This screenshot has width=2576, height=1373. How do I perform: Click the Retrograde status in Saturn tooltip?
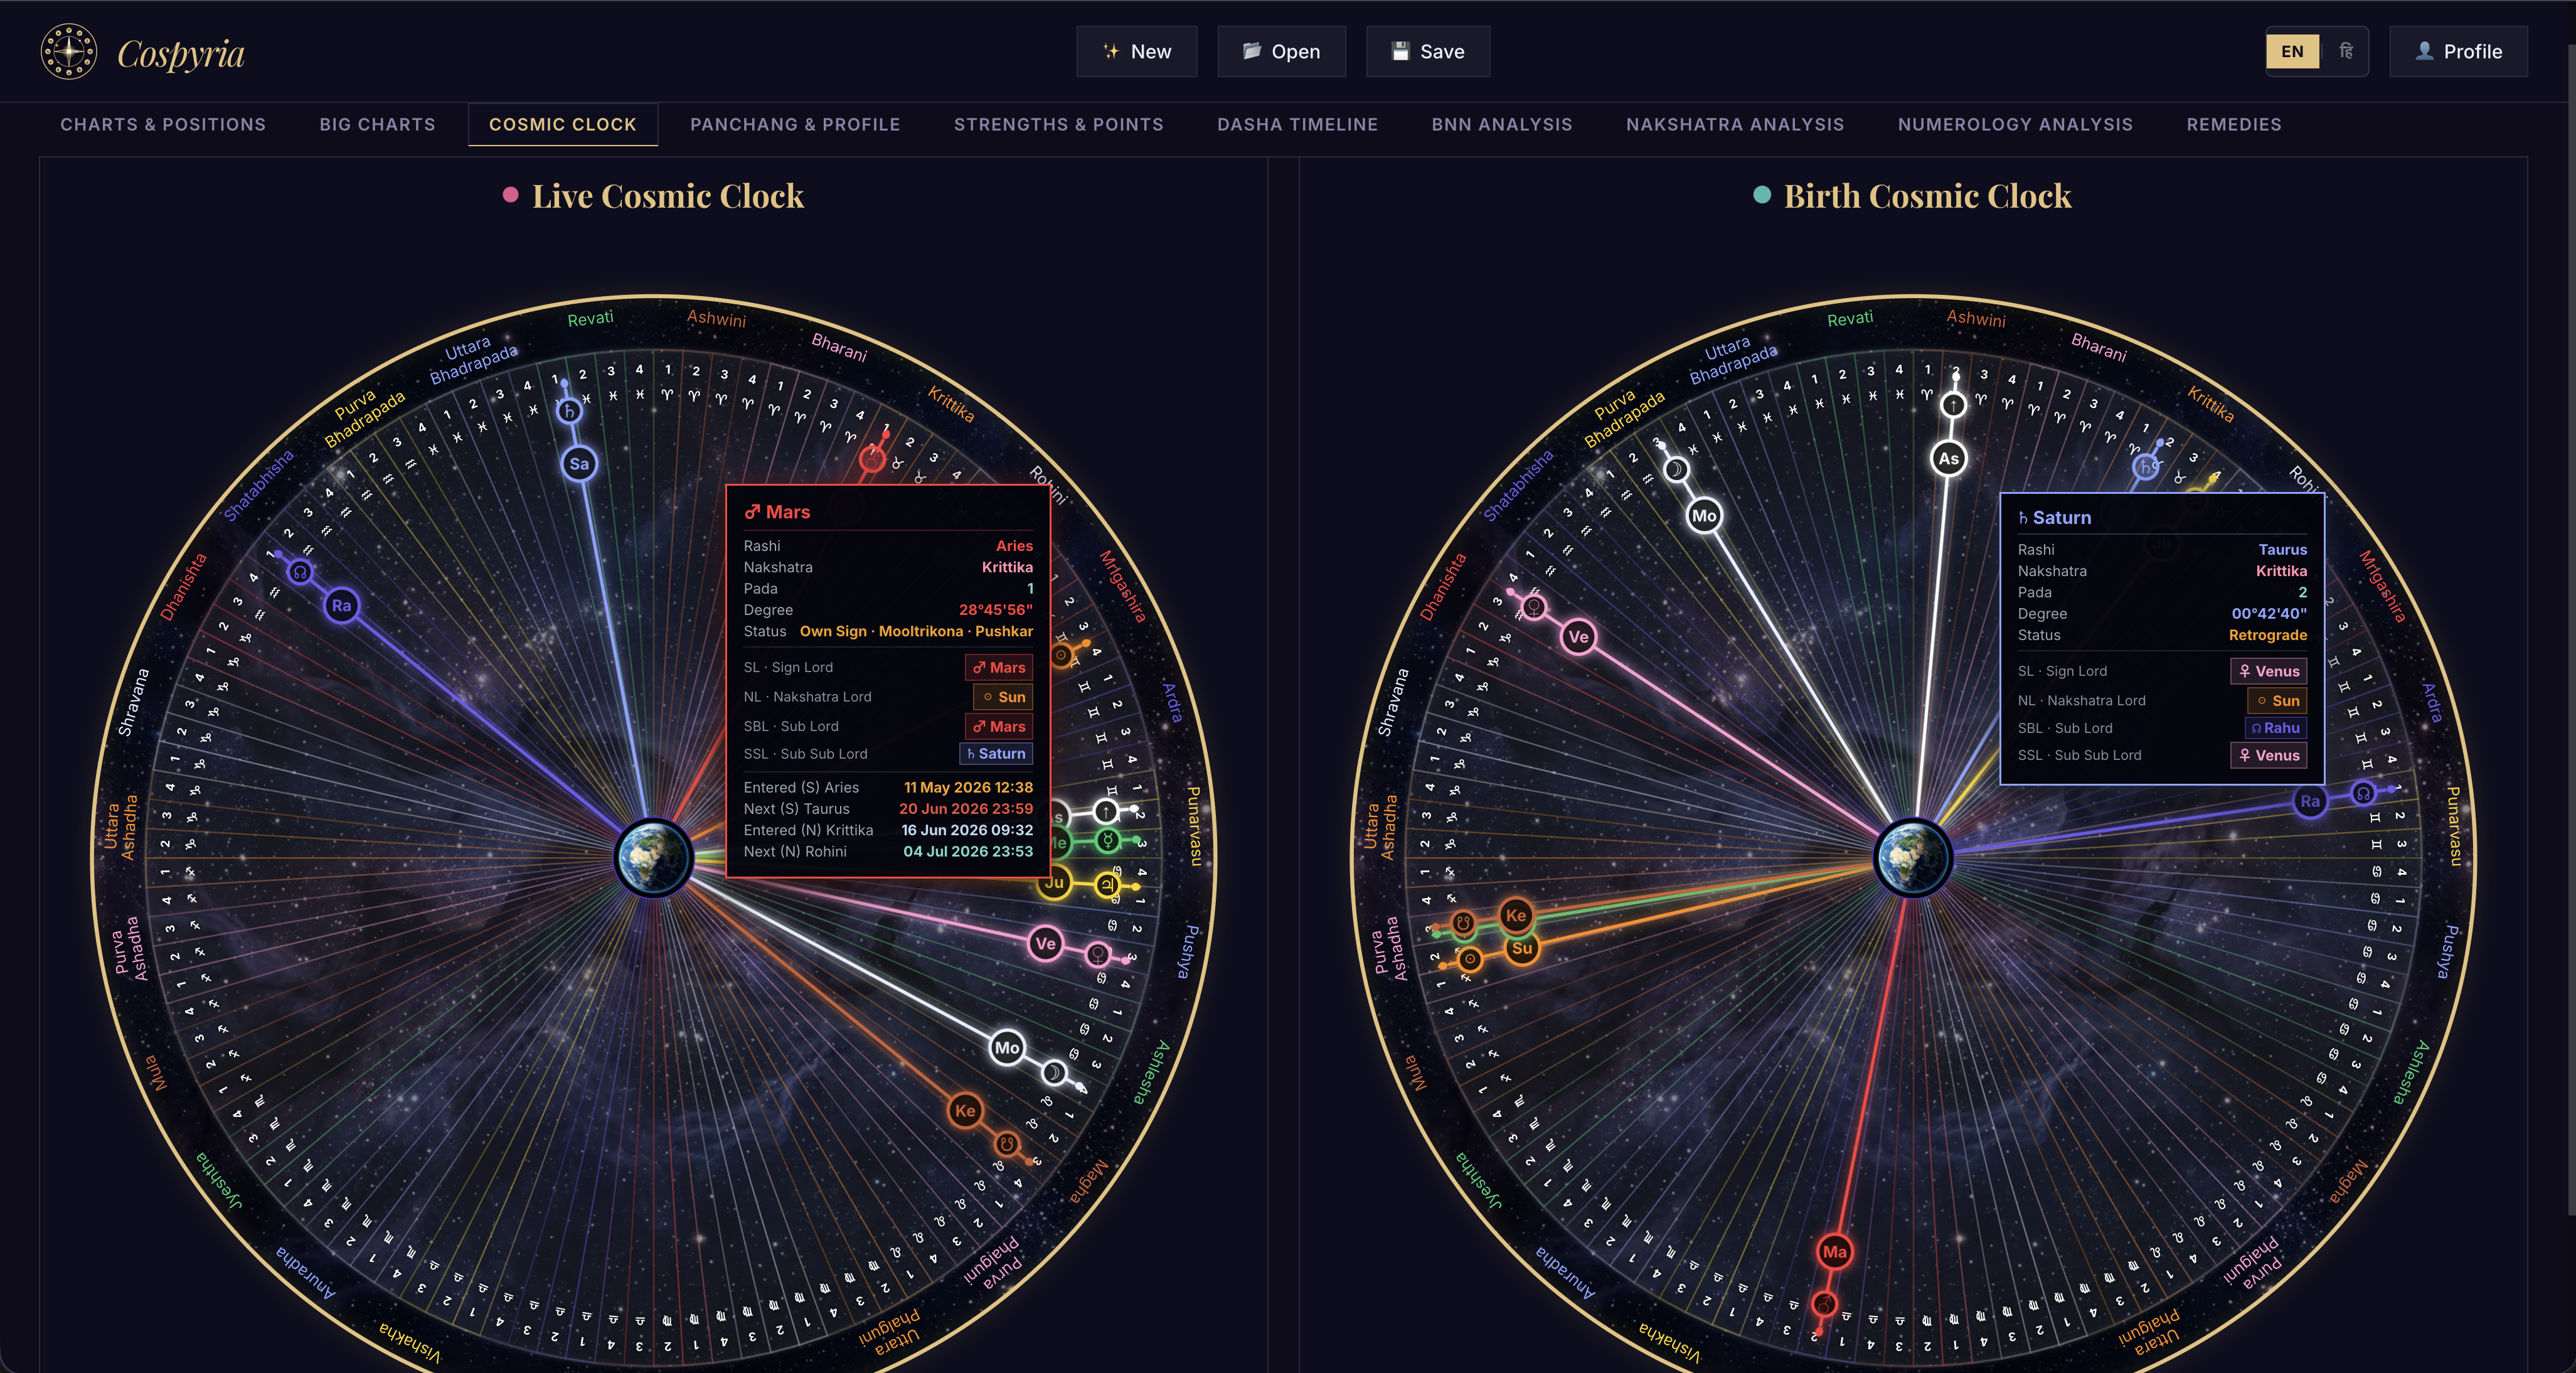click(2267, 635)
